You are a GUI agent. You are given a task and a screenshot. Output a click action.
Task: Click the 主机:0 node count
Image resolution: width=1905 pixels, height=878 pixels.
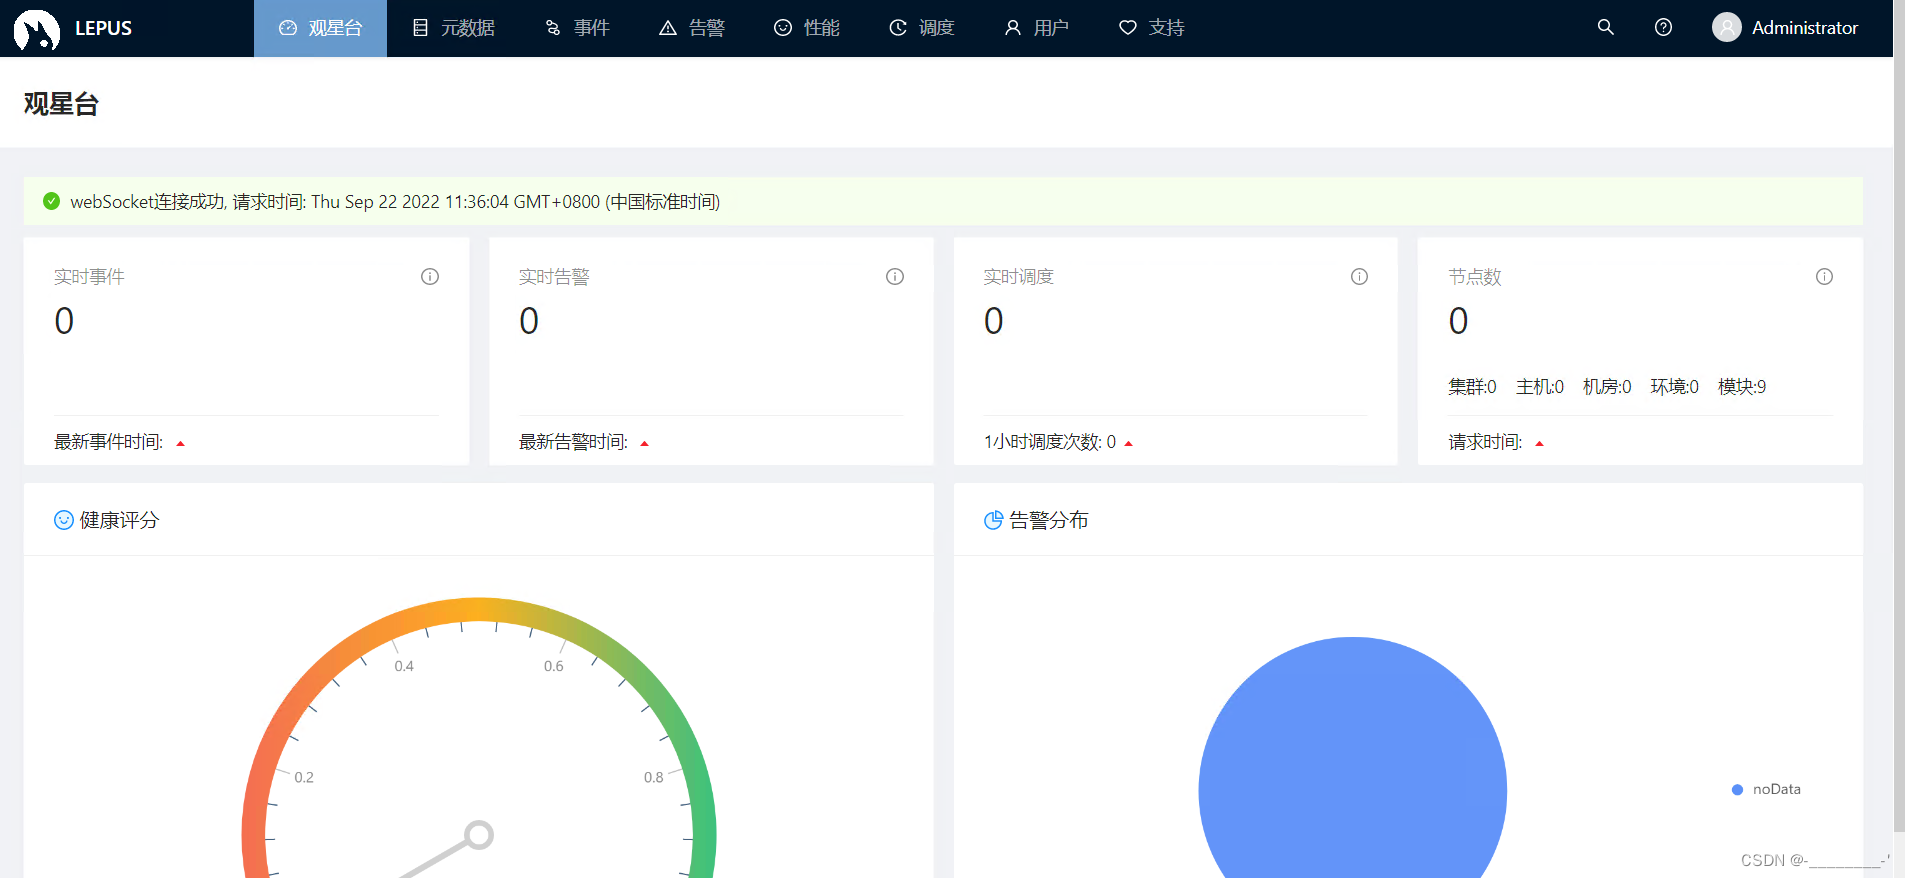click(x=1540, y=387)
